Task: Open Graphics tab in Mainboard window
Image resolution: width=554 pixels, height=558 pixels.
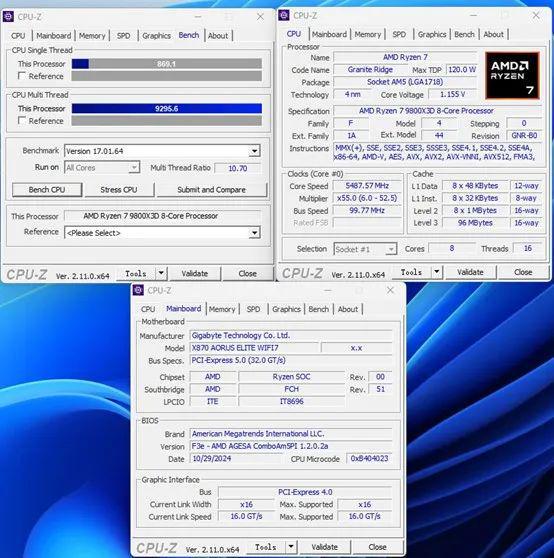Action: [286, 309]
